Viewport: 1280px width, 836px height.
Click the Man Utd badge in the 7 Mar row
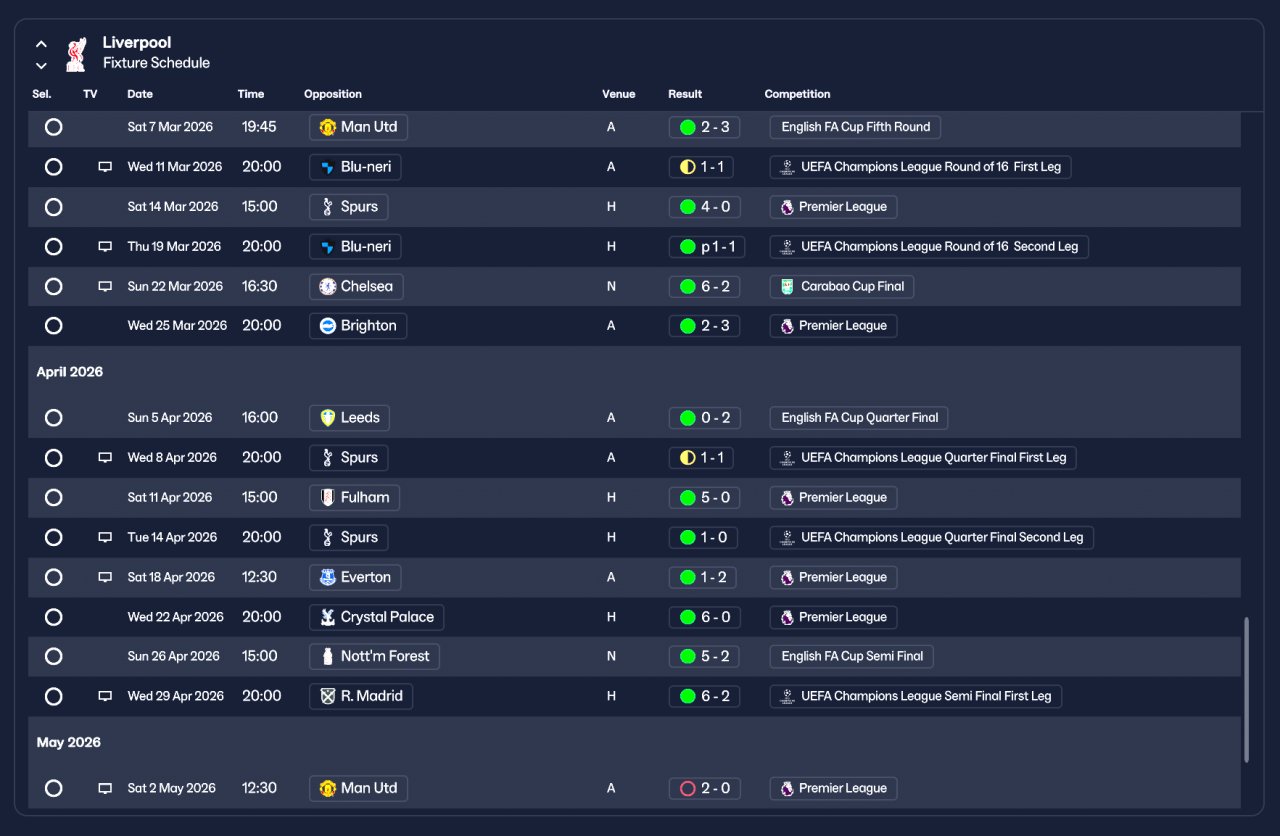coord(327,127)
